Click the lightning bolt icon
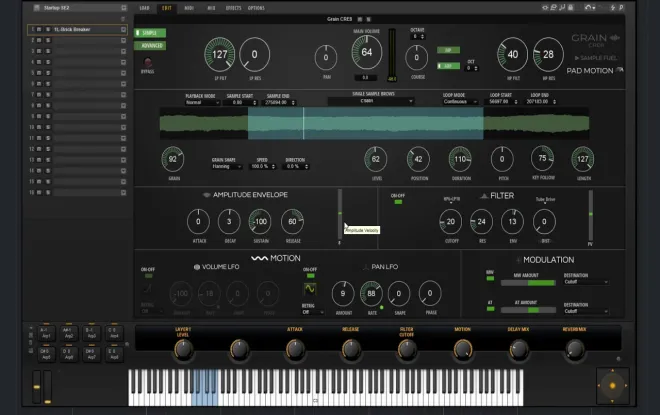The height and width of the screenshot is (415, 660). 613,8
